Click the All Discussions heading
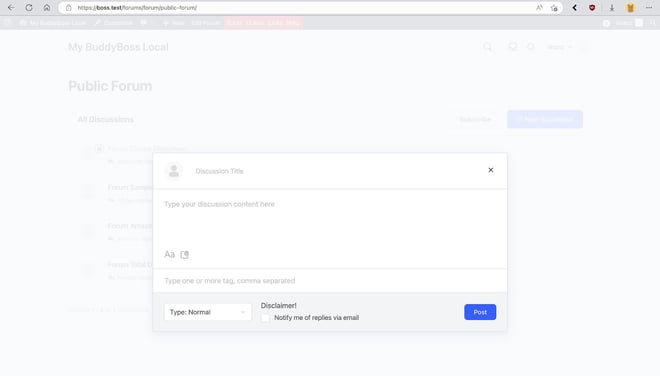Viewport: 660px width, 376px height. click(x=105, y=120)
